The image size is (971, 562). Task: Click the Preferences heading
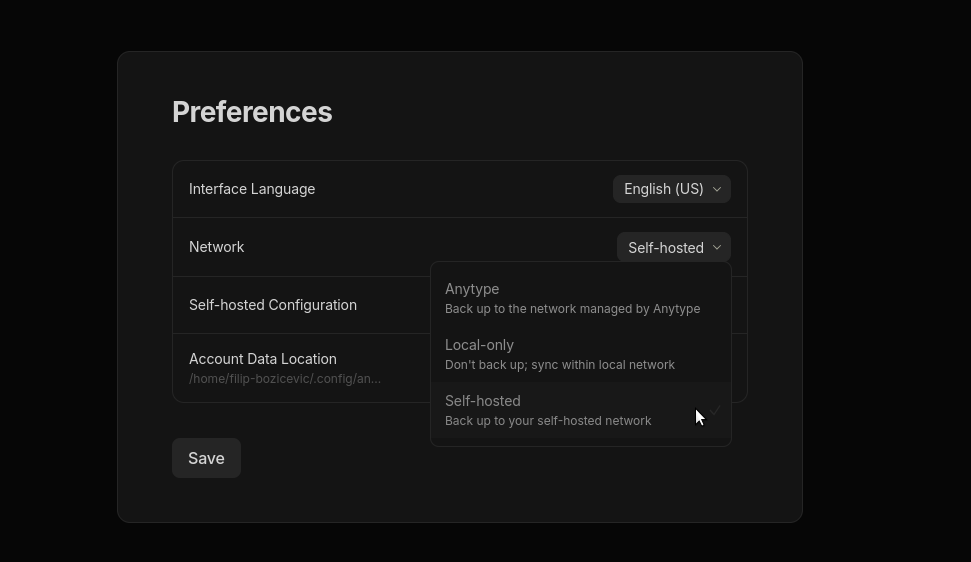click(x=252, y=112)
